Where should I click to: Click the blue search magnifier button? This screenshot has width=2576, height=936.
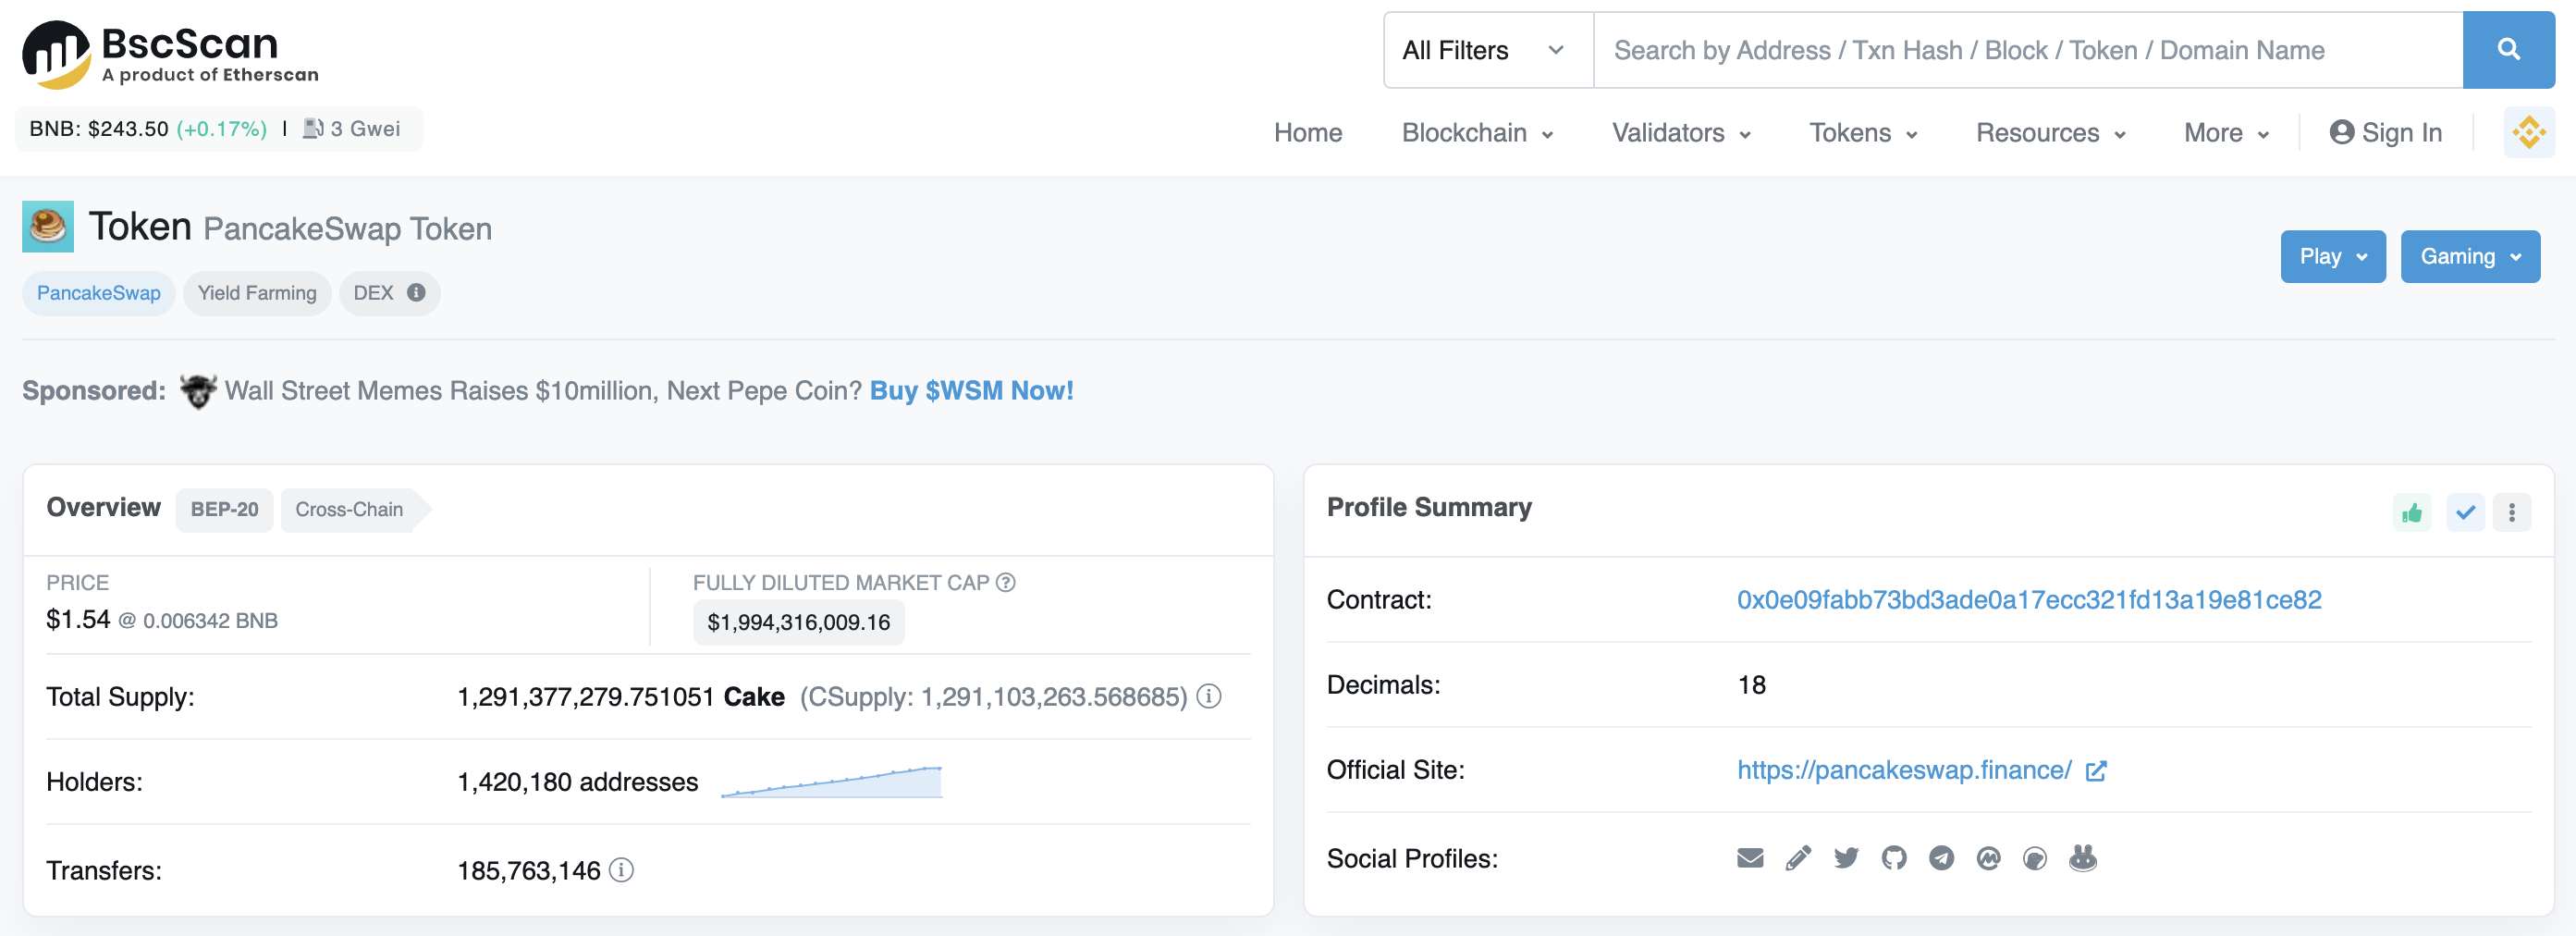(2508, 50)
